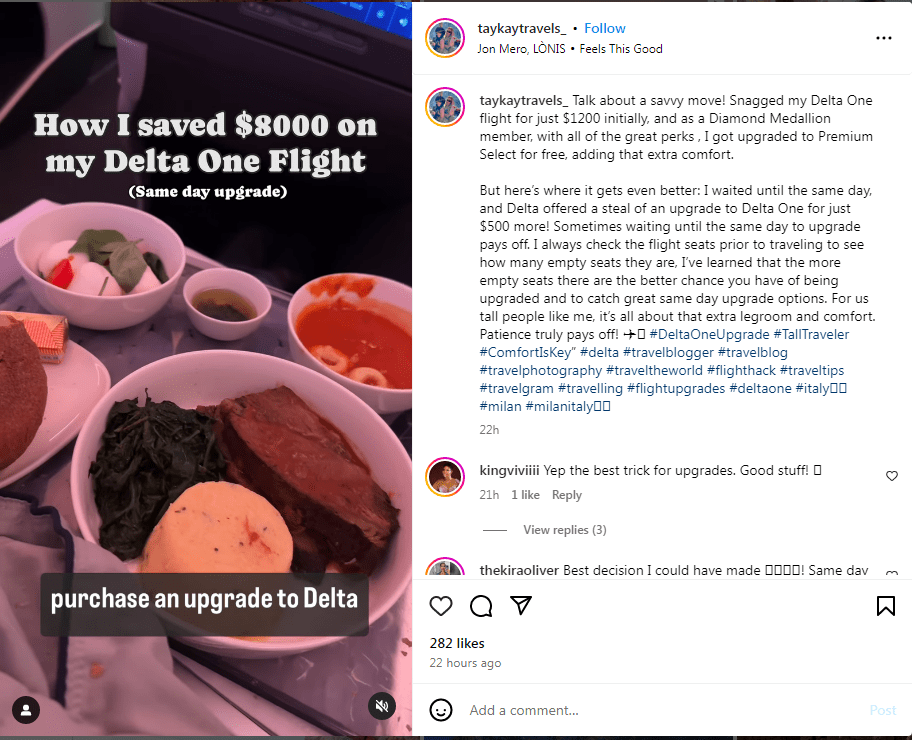View the 282 likes list
This screenshot has height=740, width=912.
coord(457,643)
